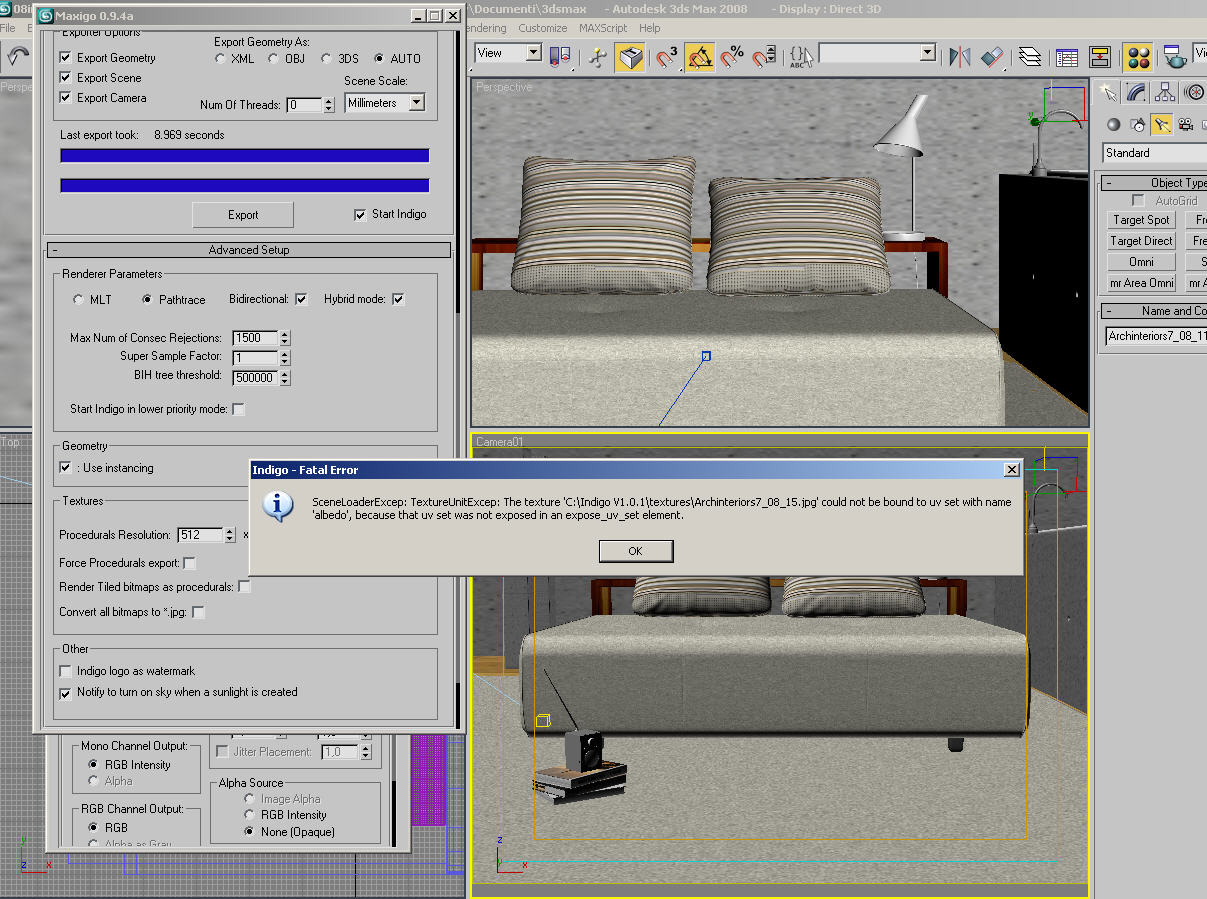Click the Export button

tap(243, 215)
